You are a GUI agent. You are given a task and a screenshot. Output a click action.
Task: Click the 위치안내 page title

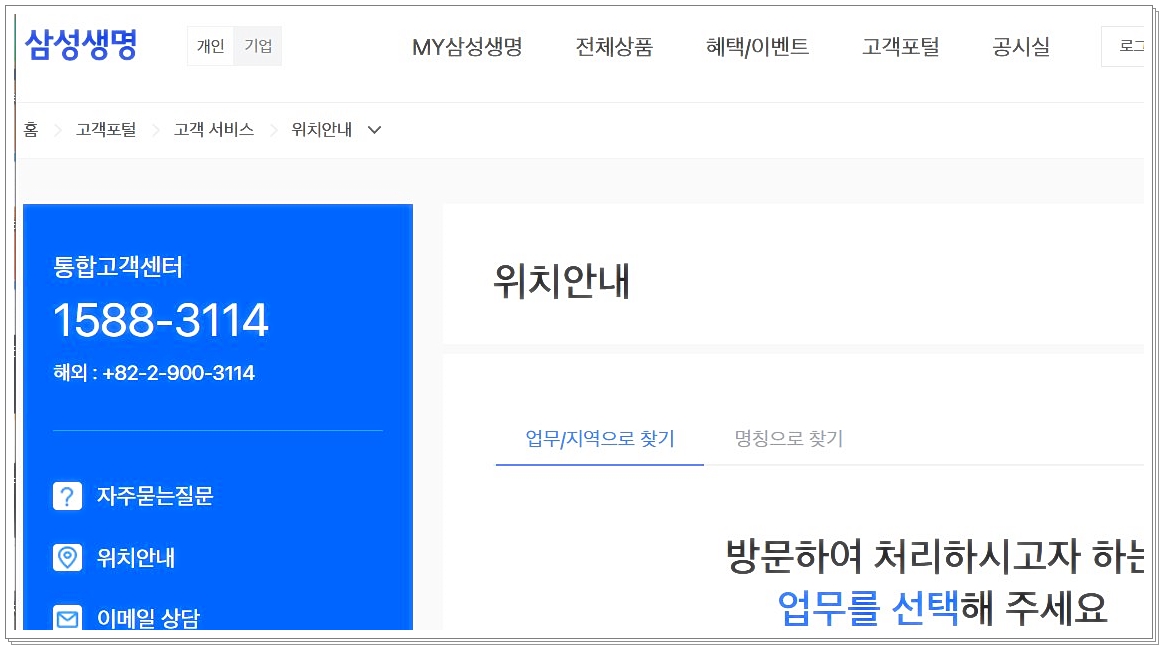pos(562,281)
